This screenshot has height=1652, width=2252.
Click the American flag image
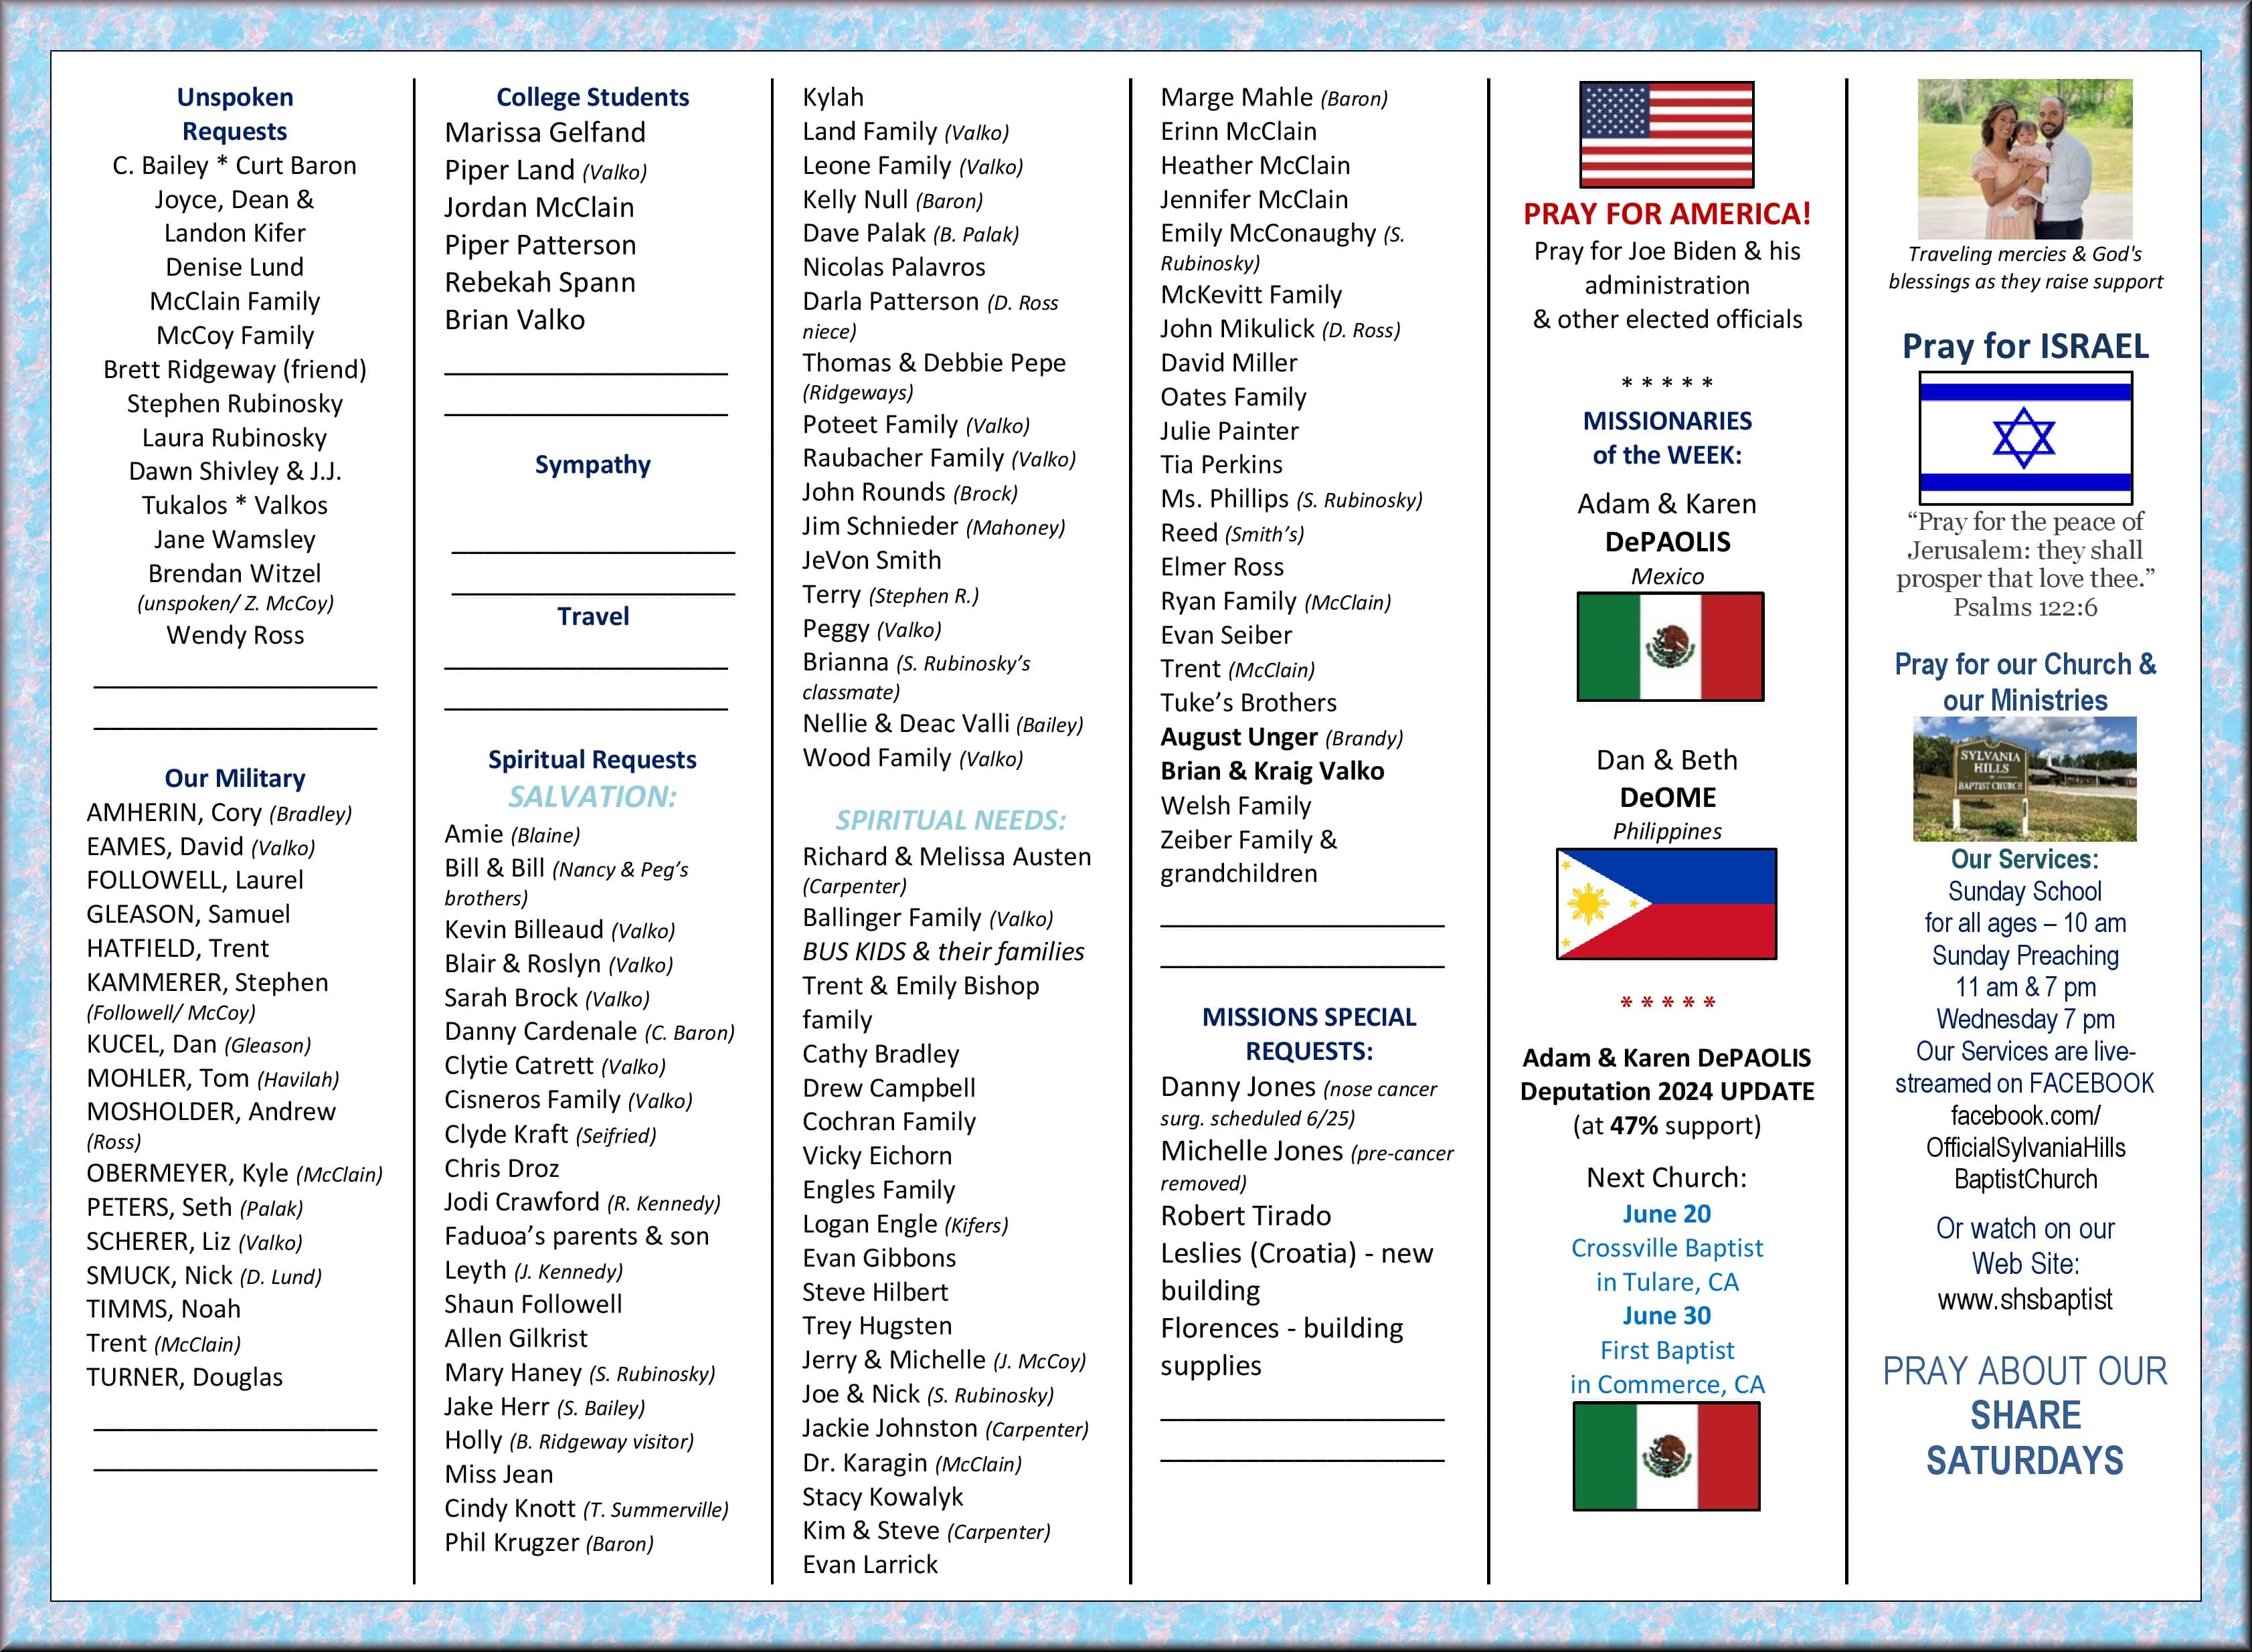pyautogui.click(x=1666, y=134)
